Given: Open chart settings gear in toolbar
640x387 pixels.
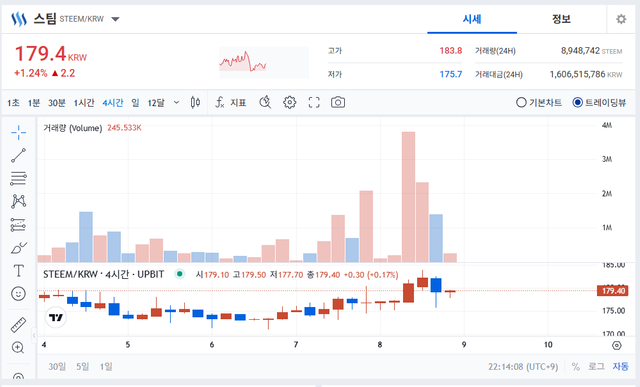Looking at the screenshot, I should coord(289,102).
